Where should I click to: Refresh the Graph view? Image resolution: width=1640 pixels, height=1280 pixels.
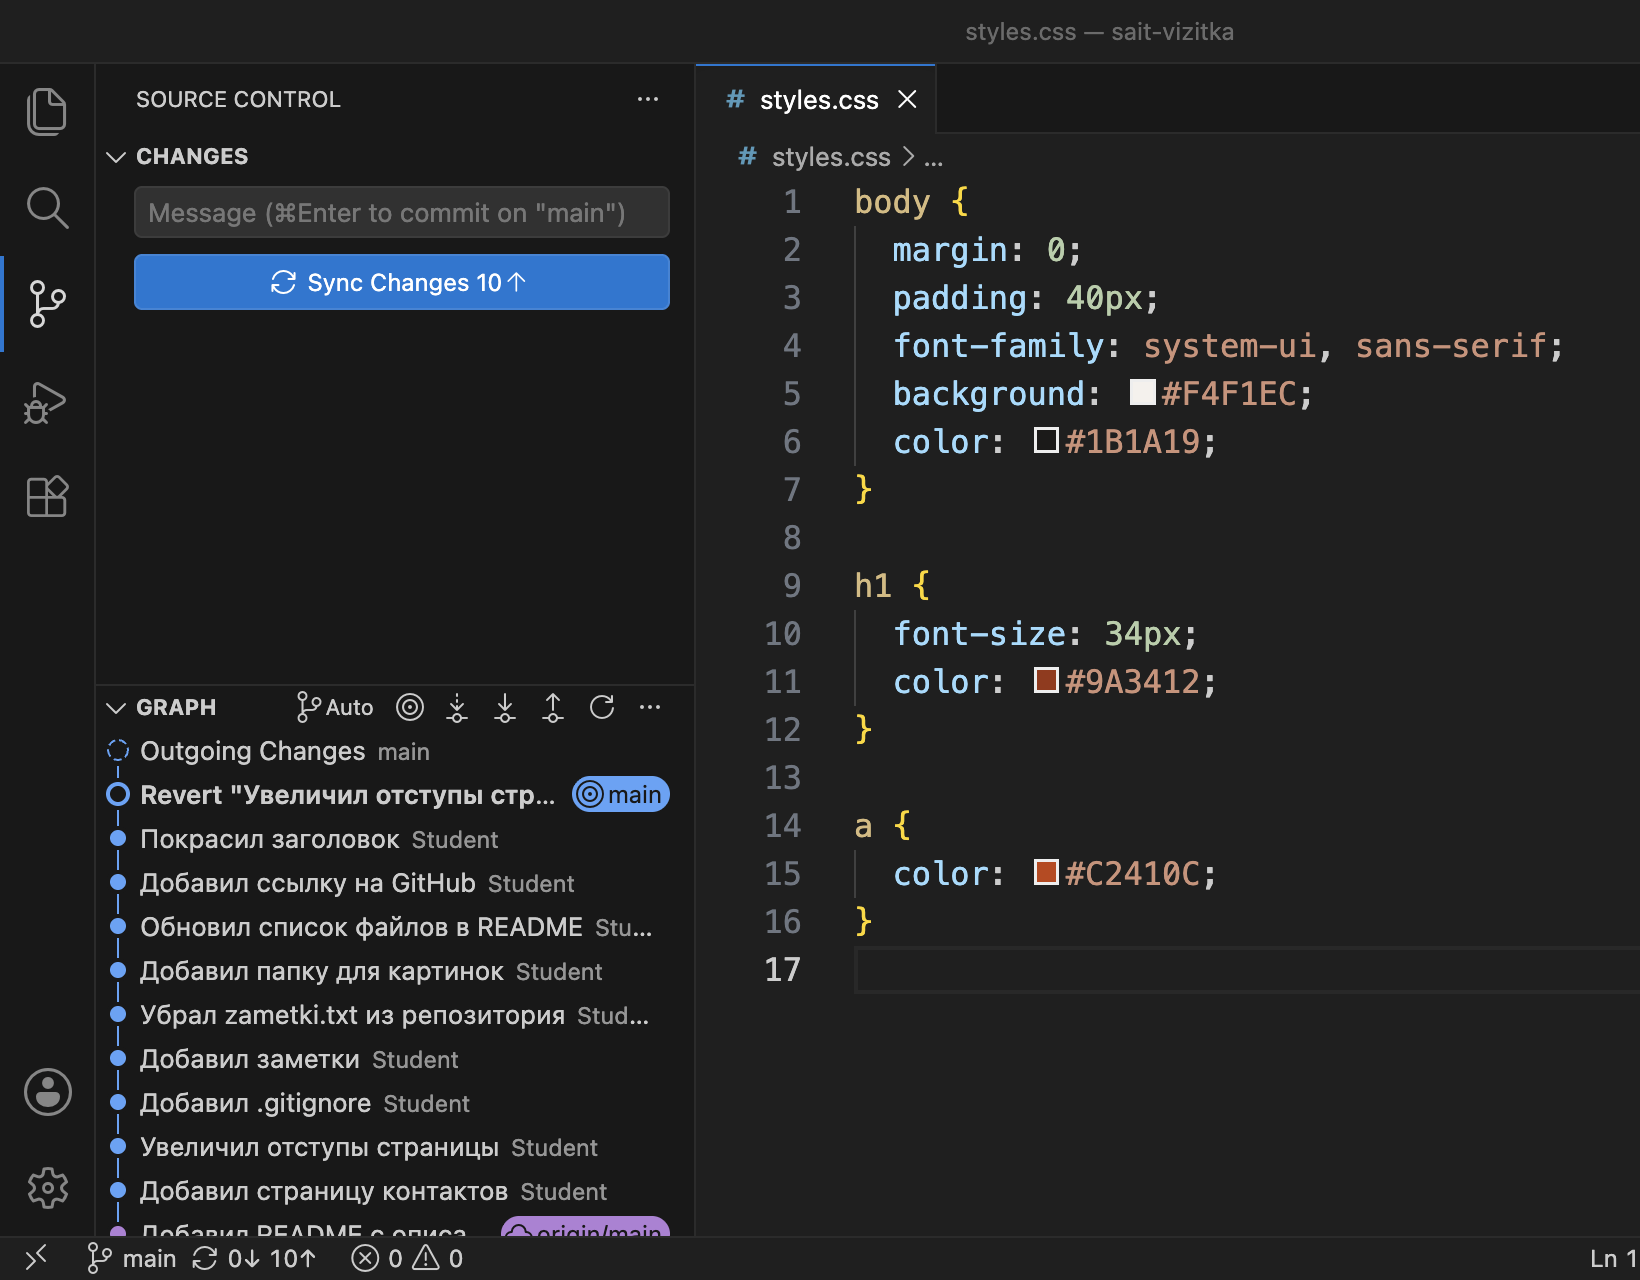tap(602, 707)
